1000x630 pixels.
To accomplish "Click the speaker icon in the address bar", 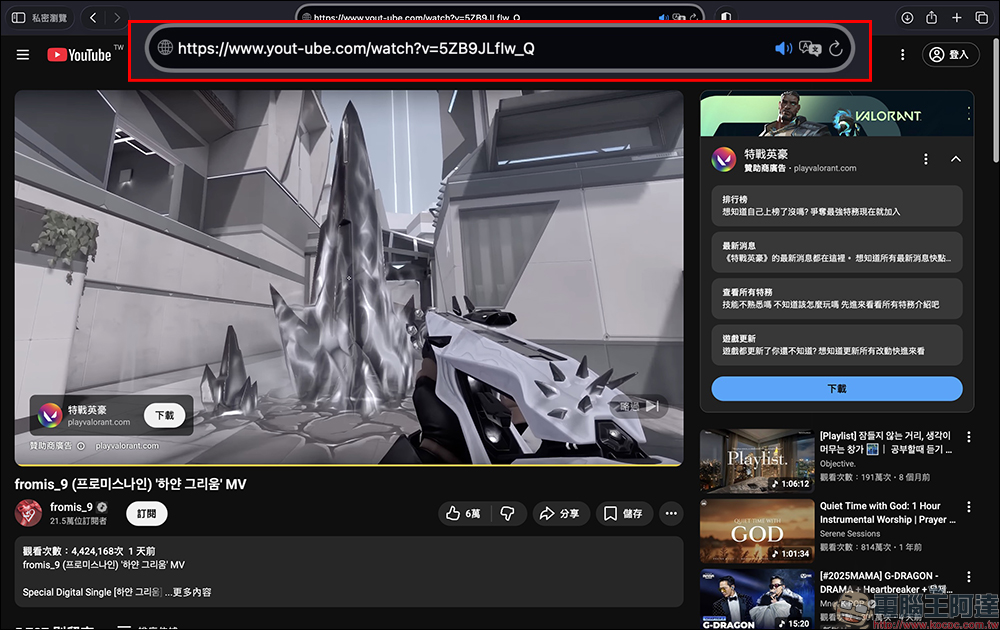I will point(783,47).
